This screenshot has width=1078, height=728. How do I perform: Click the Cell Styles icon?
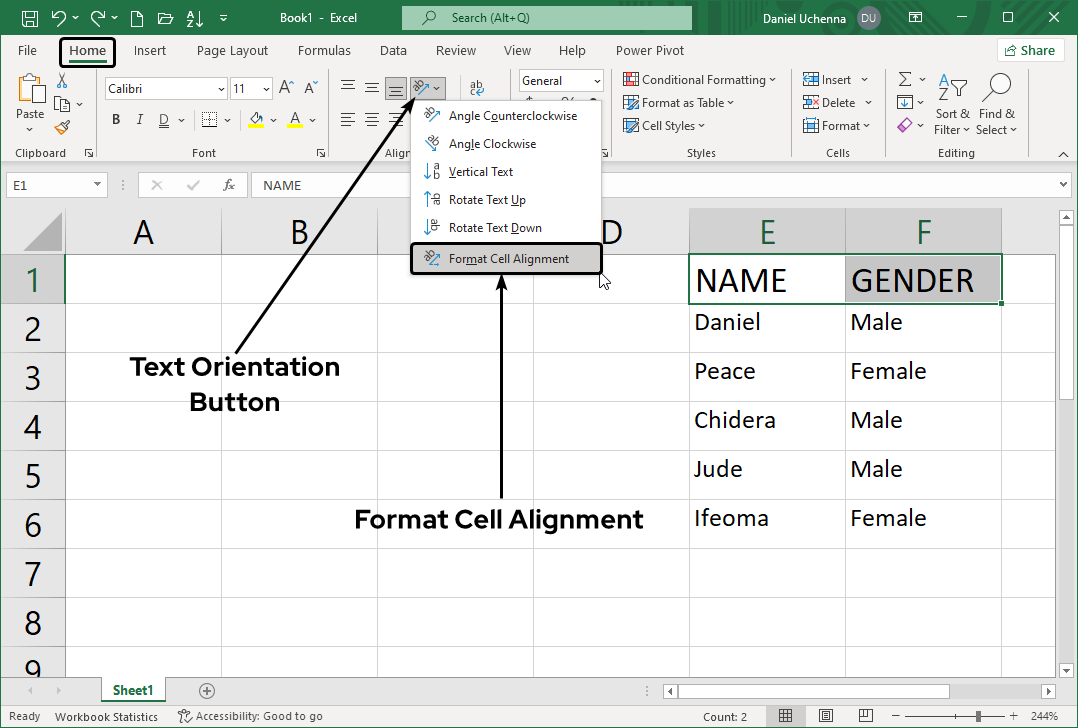[x=663, y=125]
